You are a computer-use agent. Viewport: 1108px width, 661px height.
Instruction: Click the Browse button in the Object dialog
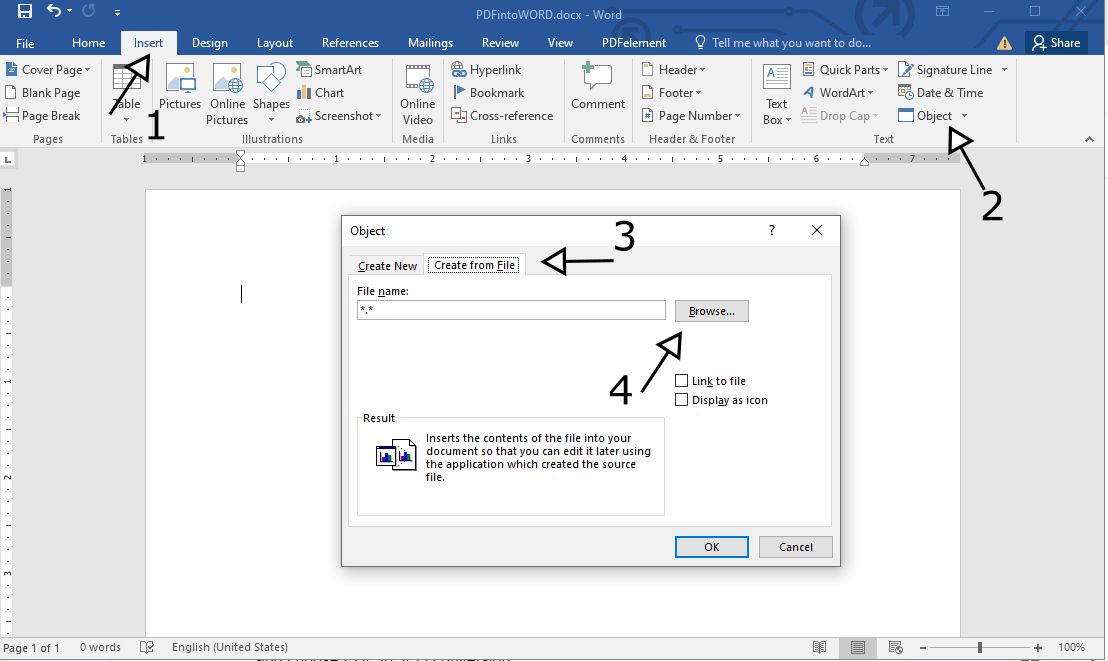(711, 310)
